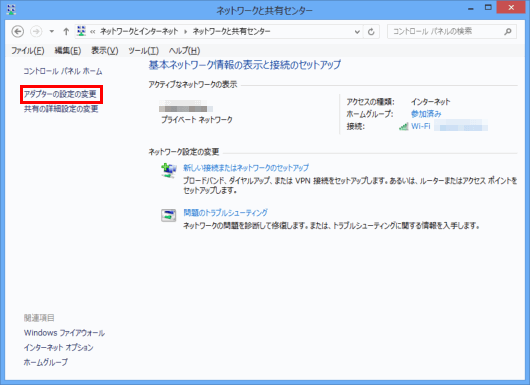Viewport: 530px width, 385px height.
Task: Click the window icon in the title bar
Action: click(11, 9)
